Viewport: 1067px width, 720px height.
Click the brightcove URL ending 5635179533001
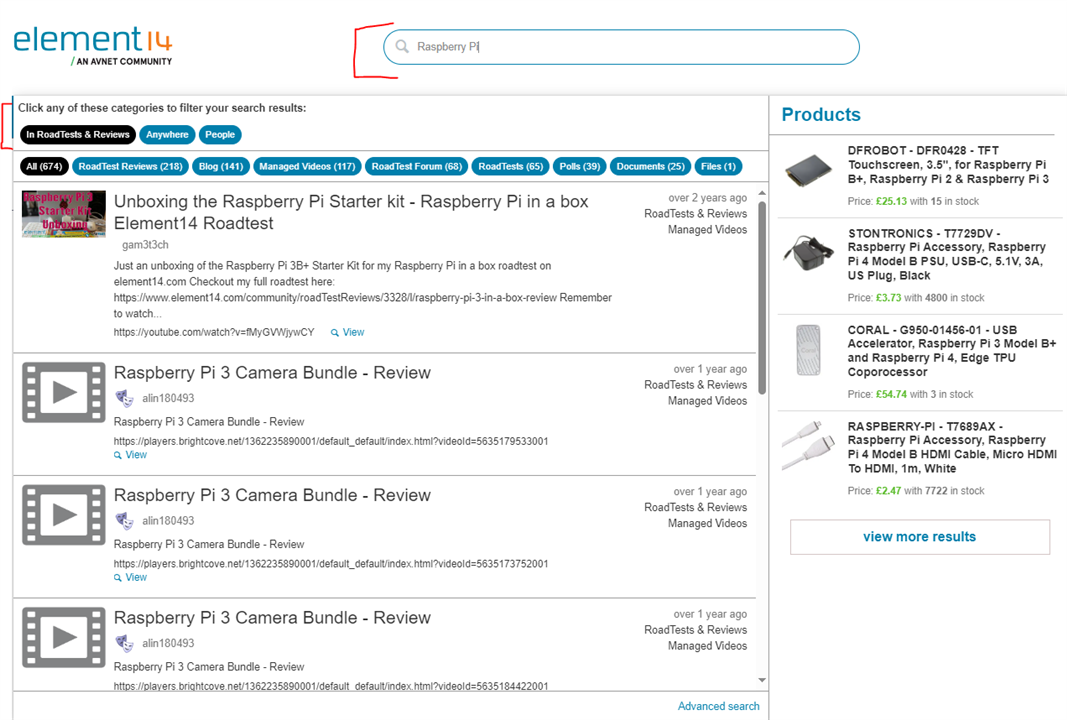(331, 441)
